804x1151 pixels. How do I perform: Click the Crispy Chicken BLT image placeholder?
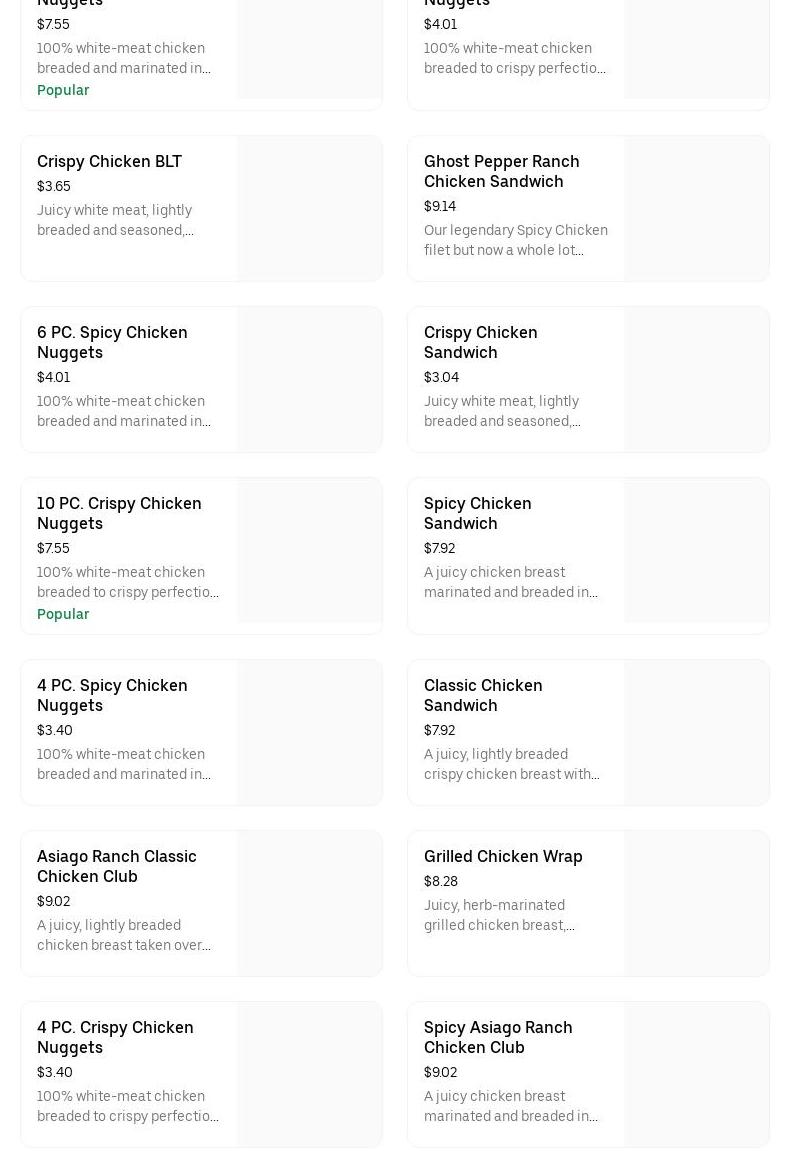point(309,208)
